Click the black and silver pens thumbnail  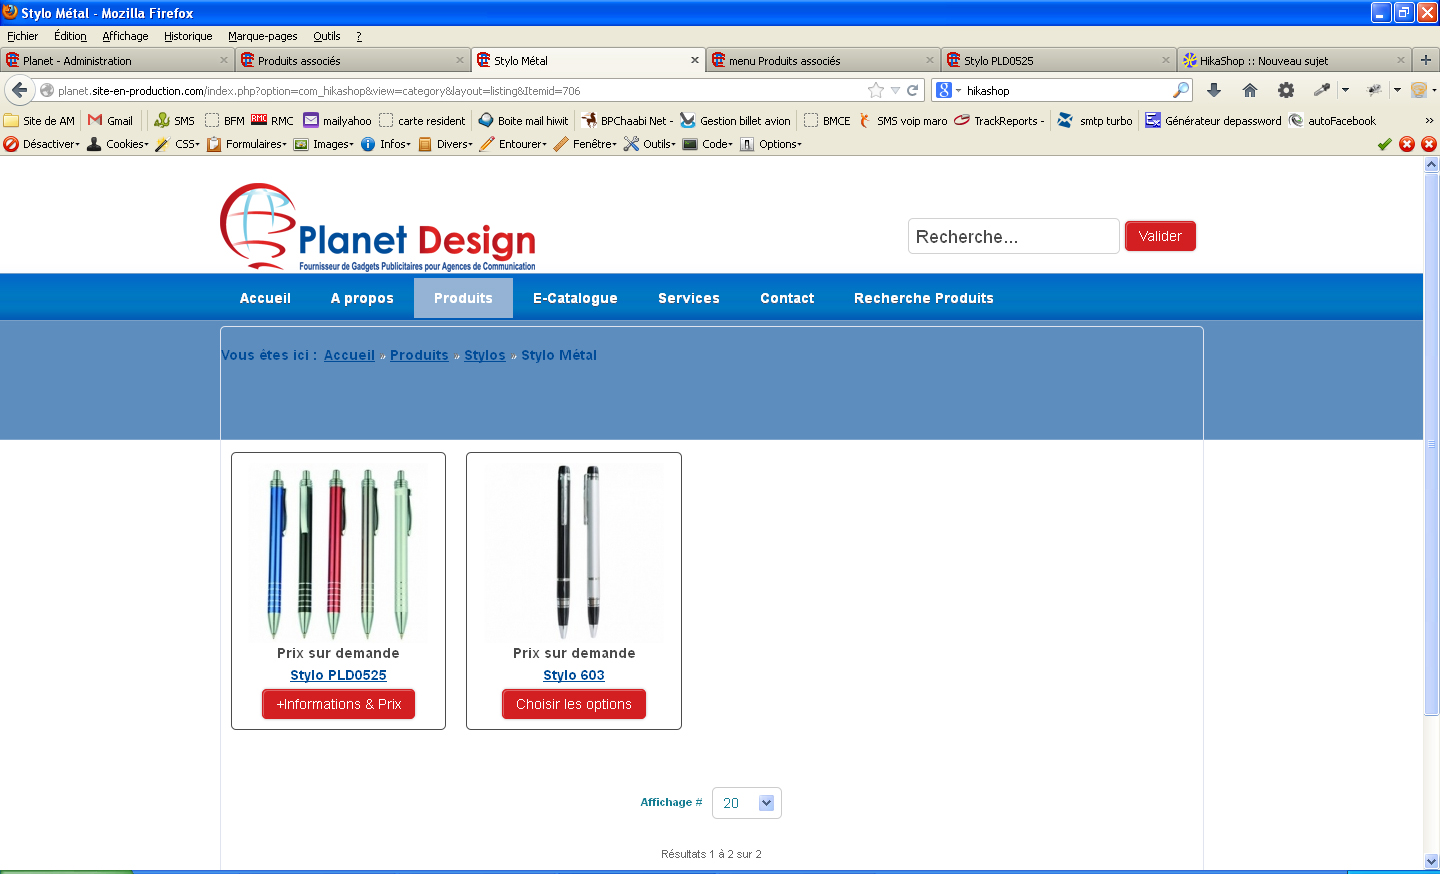click(x=574, y=552)
